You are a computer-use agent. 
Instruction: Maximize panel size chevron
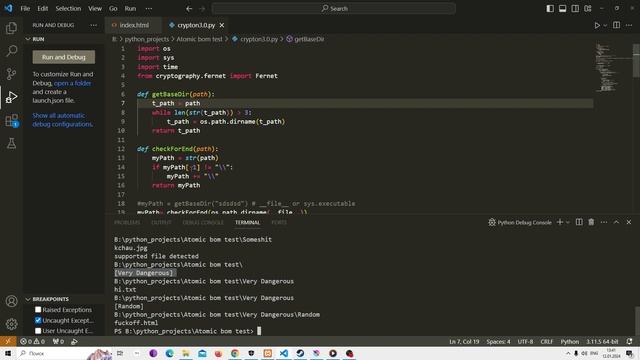(616, 222)
